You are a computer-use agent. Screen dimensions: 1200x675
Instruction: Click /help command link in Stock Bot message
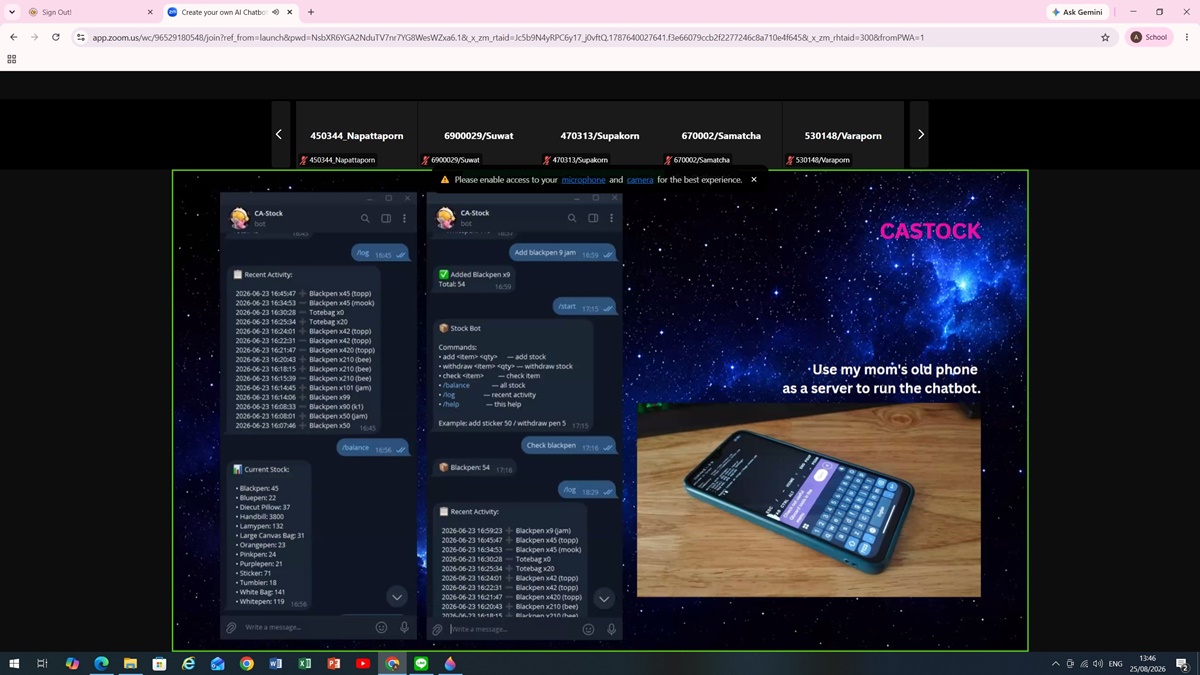click(x=451, y=404)
